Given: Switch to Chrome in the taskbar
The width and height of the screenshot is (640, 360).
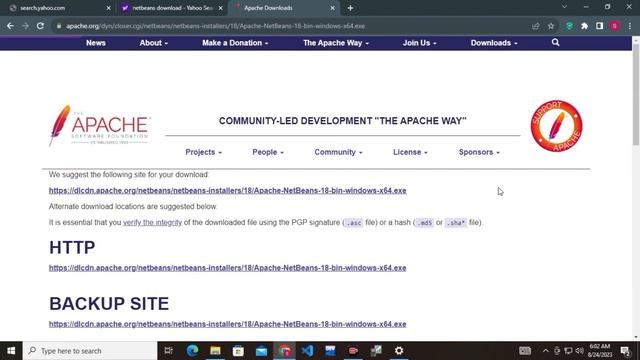Looking at the screenshot, I should click(x=285, y=351).
